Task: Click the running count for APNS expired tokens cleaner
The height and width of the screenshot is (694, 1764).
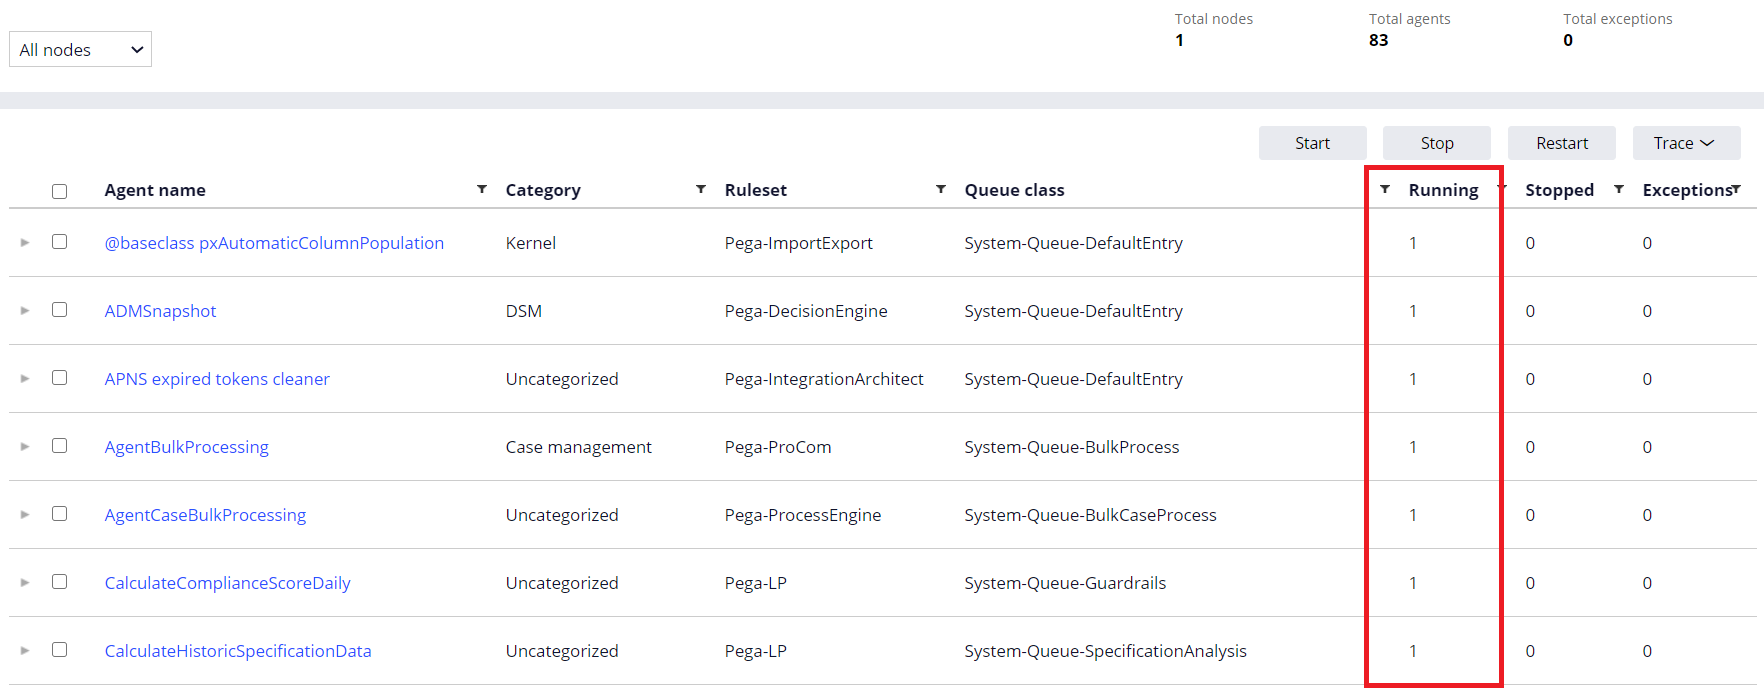Action: click(1413, 379)
